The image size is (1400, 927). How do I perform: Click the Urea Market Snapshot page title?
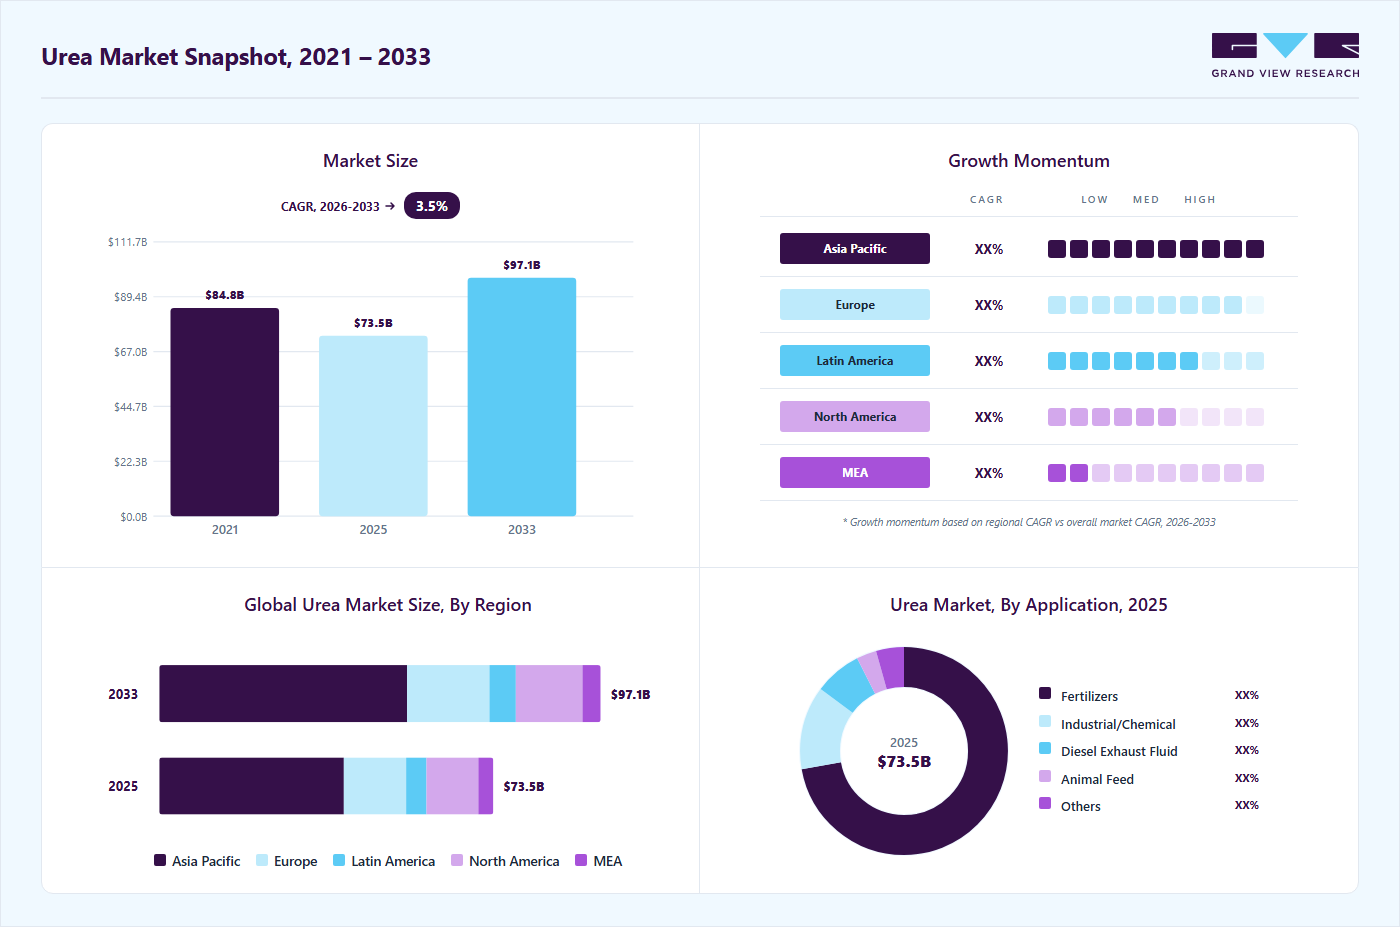point(236,57)
